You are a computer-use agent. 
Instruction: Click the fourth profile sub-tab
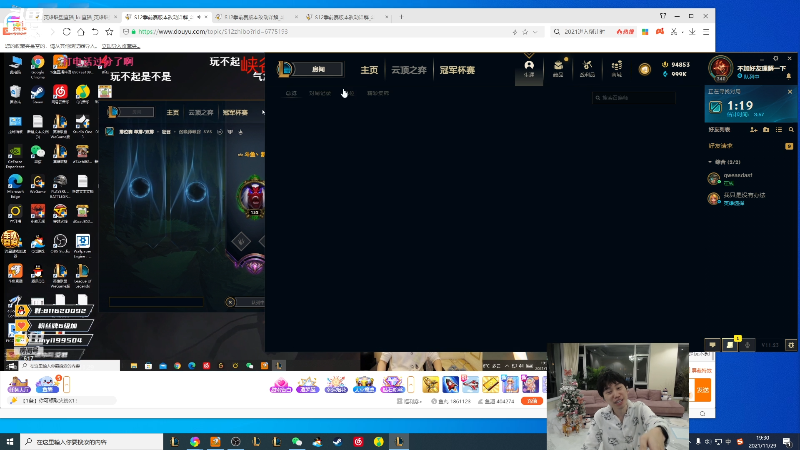pyautogui.click(x=378, y=93)
